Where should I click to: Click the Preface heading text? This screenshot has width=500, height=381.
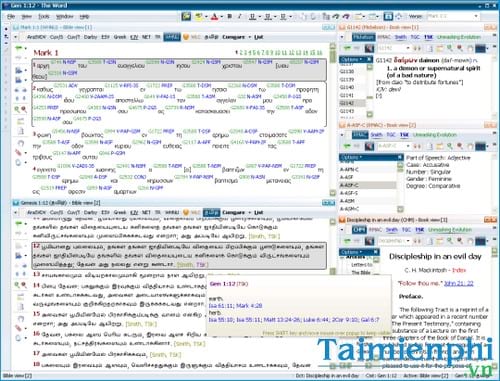(411, 296)
